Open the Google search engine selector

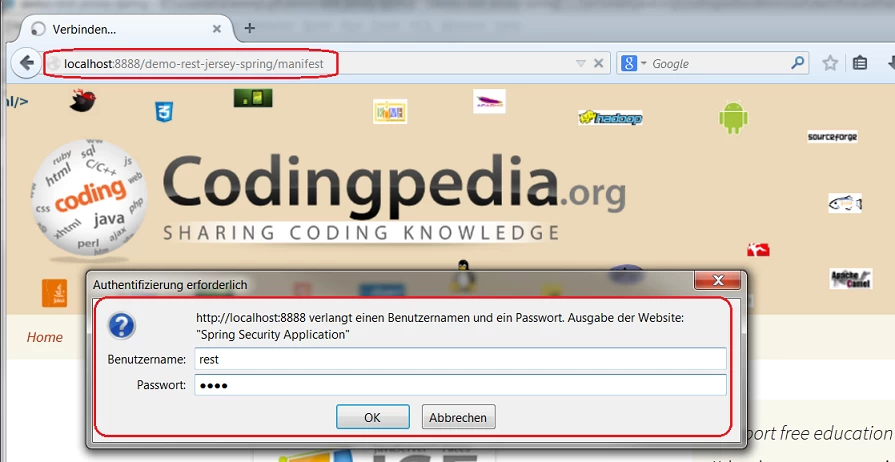(634, 63)
